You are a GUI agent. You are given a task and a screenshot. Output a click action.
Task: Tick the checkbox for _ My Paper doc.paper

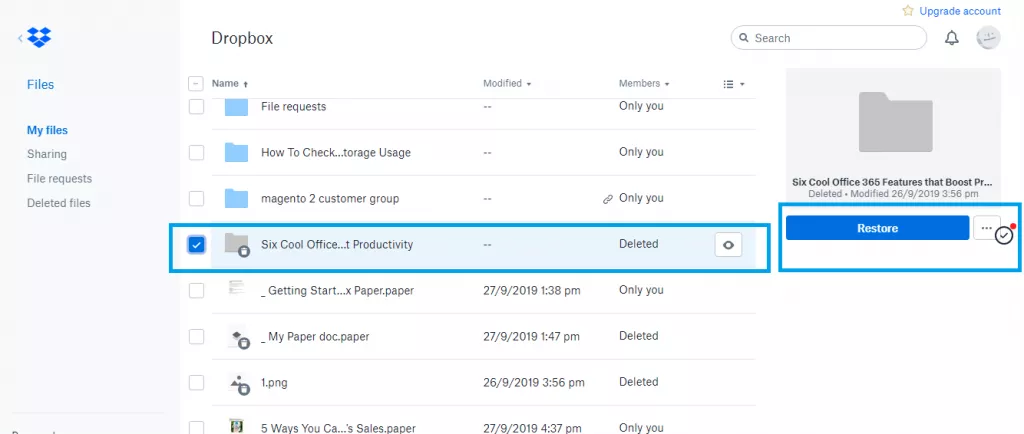pos(197,336)
